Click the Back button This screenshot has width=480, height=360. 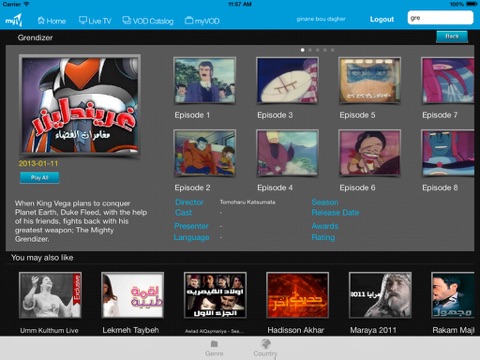coord(452,36)
